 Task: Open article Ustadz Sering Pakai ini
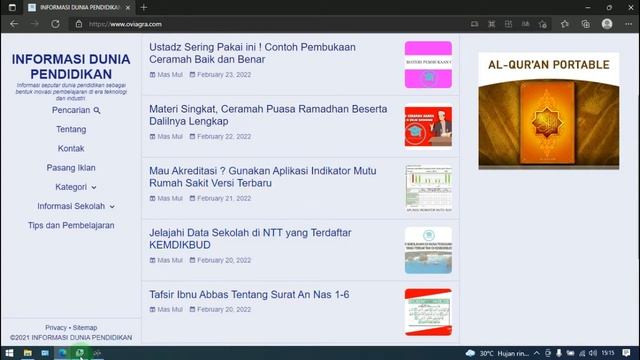pyautogui.click(x=252, y=53)
